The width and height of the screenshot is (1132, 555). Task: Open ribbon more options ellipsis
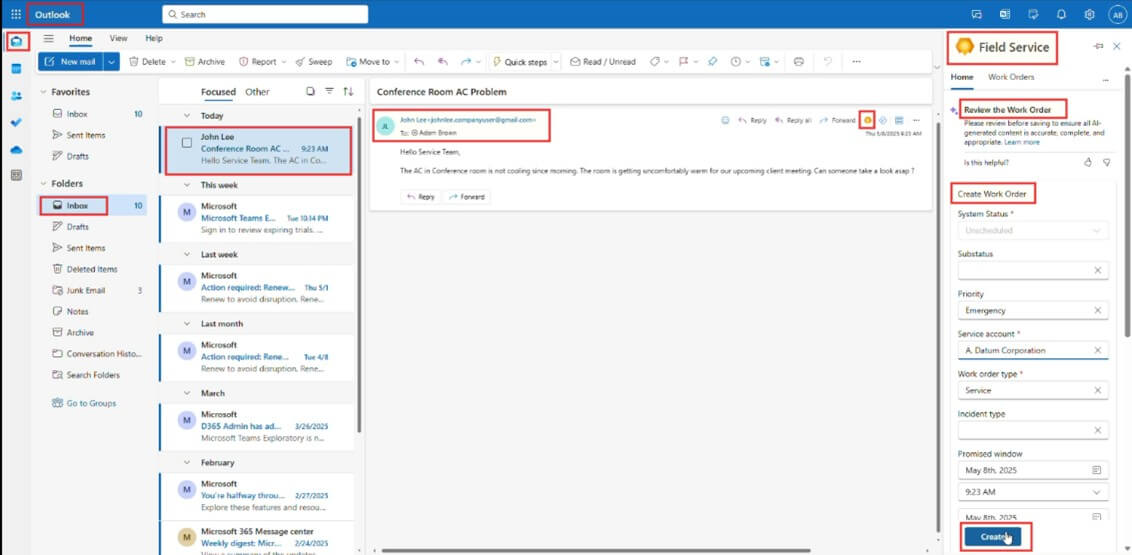(x=856, y=62)
